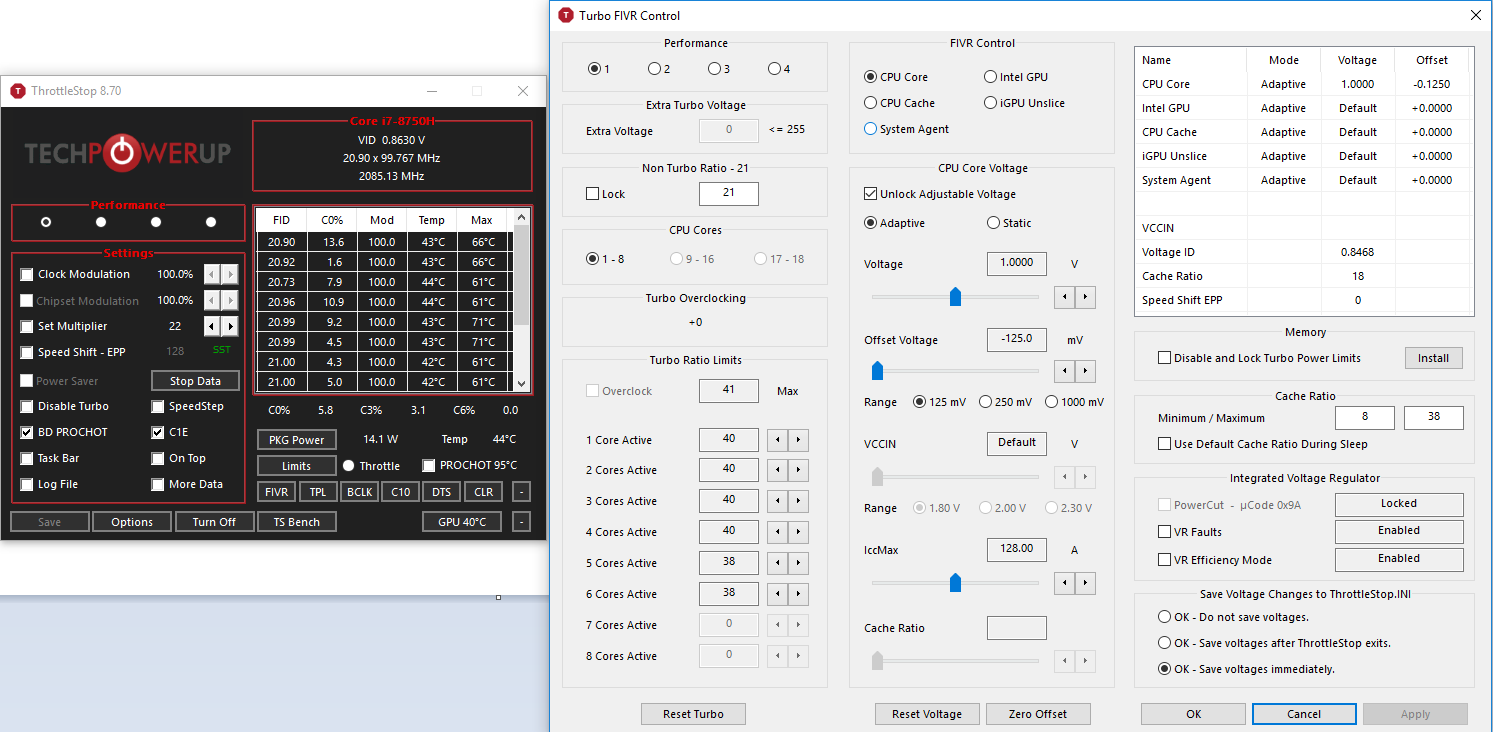
Task: Choose OK - Do not save voltages
Action: (x=1164, y=617)
